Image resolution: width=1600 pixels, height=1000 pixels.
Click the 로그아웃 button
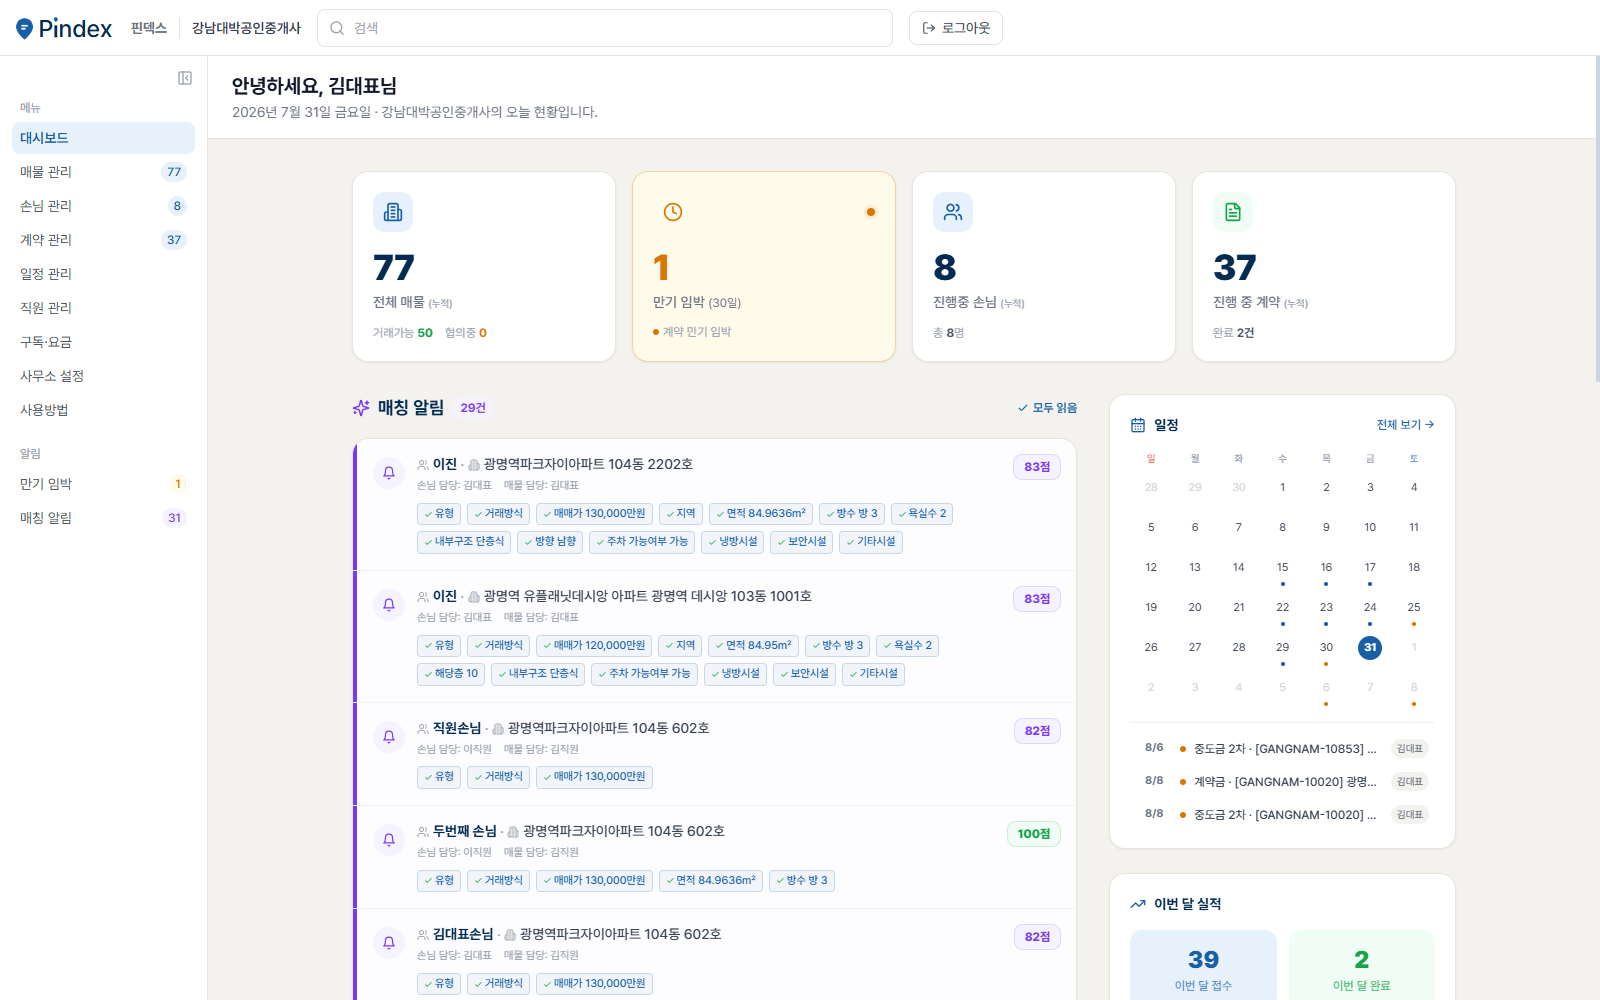(956, 28)
